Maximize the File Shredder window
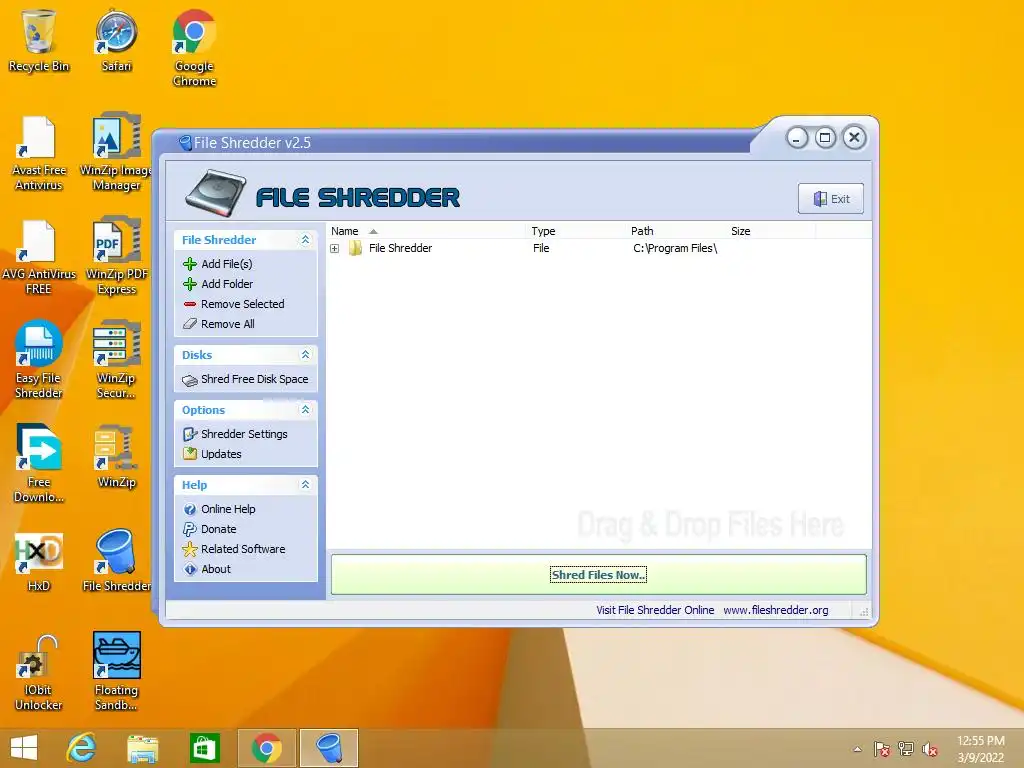Viewport: 1024px width, 768px height. (825, 138)
